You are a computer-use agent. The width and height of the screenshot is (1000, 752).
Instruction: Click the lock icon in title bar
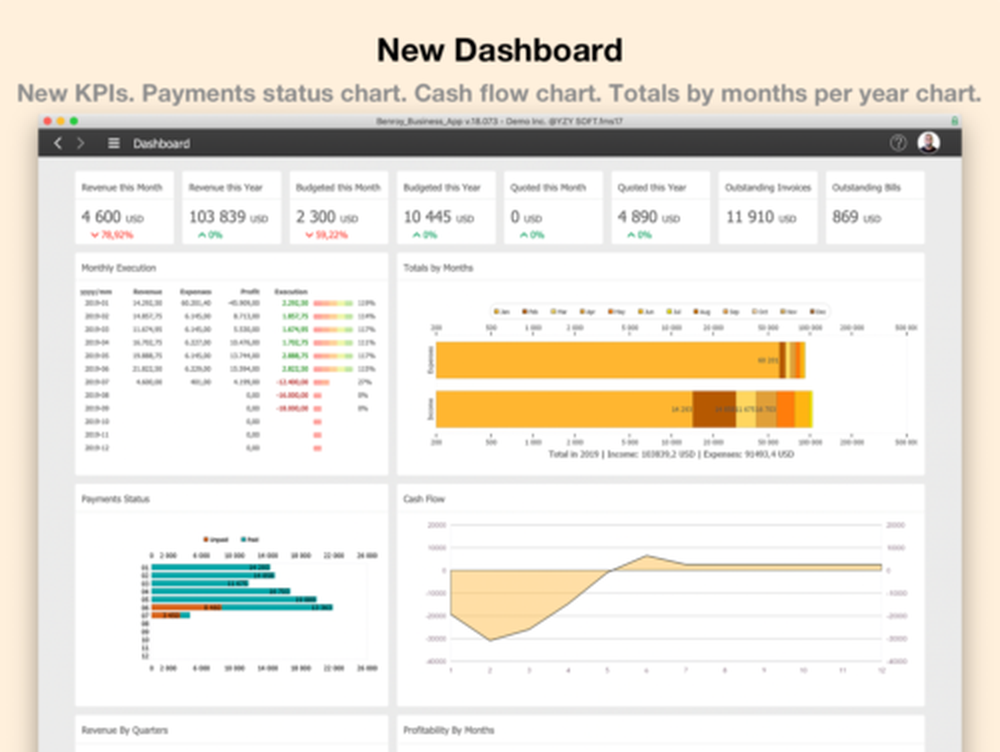tap(953, 120)
